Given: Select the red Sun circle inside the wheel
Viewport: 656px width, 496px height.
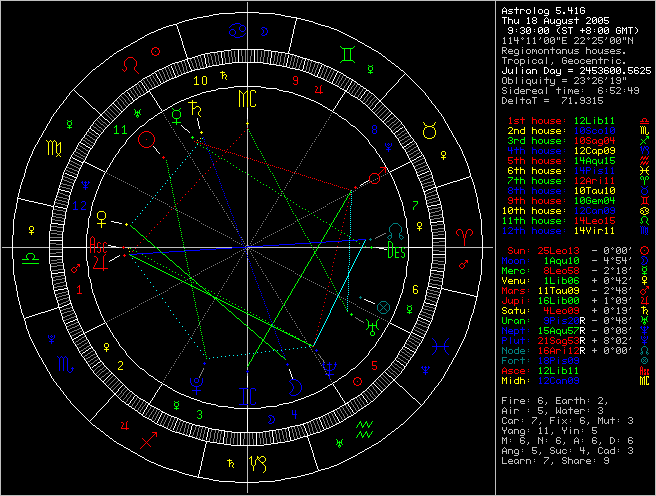Looking at the screenshot, I should click(x=148, y=141).
